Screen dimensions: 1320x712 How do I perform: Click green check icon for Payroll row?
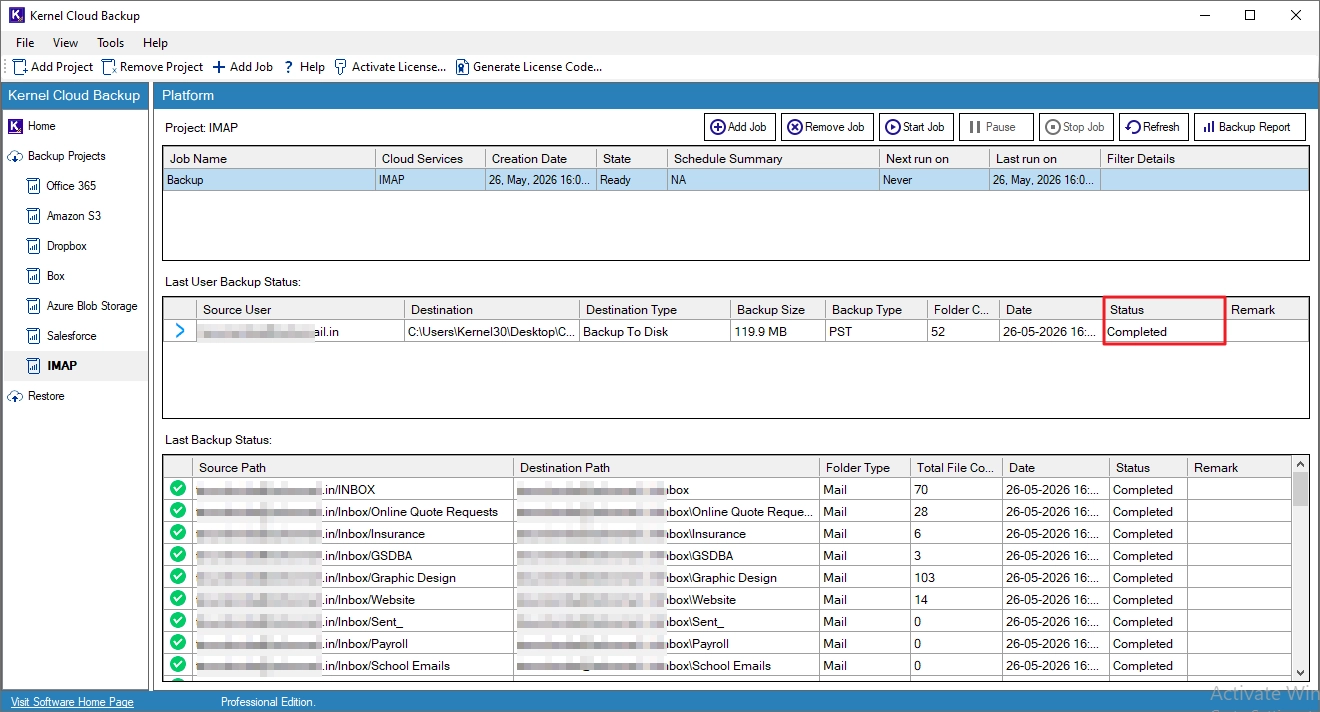point(178,643)
